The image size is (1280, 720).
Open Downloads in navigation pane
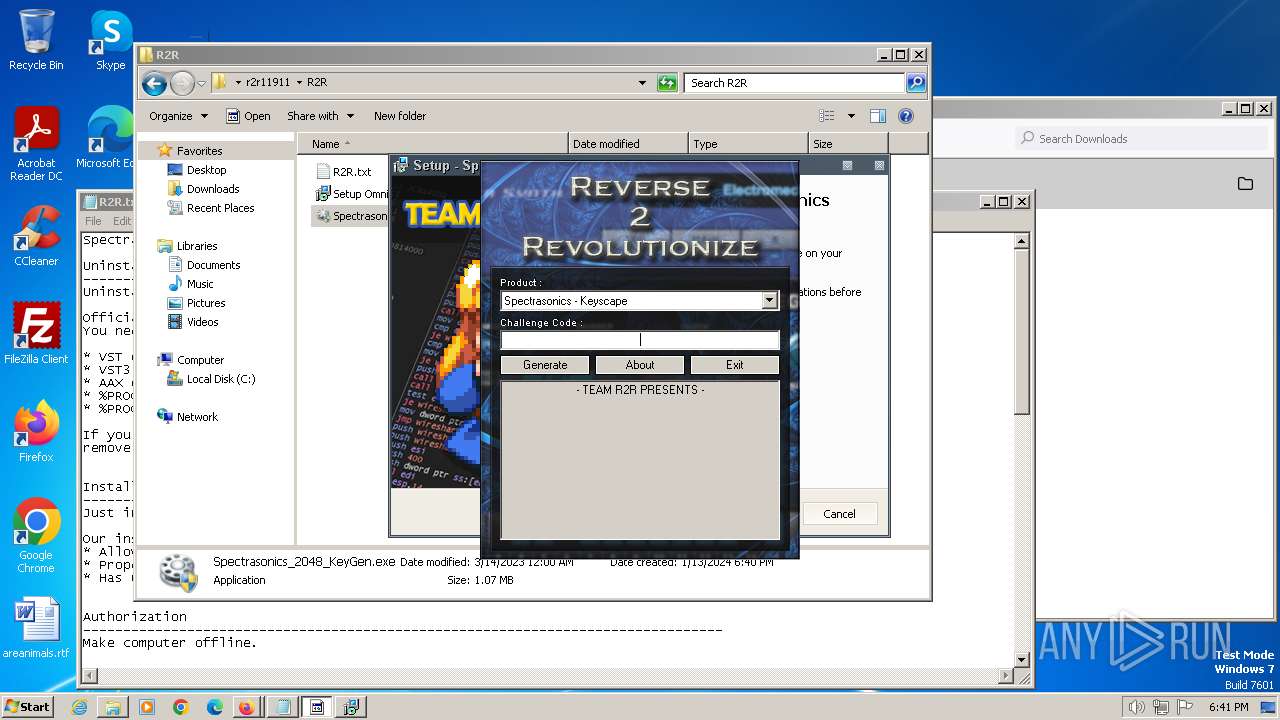click(x=213, y=189)
